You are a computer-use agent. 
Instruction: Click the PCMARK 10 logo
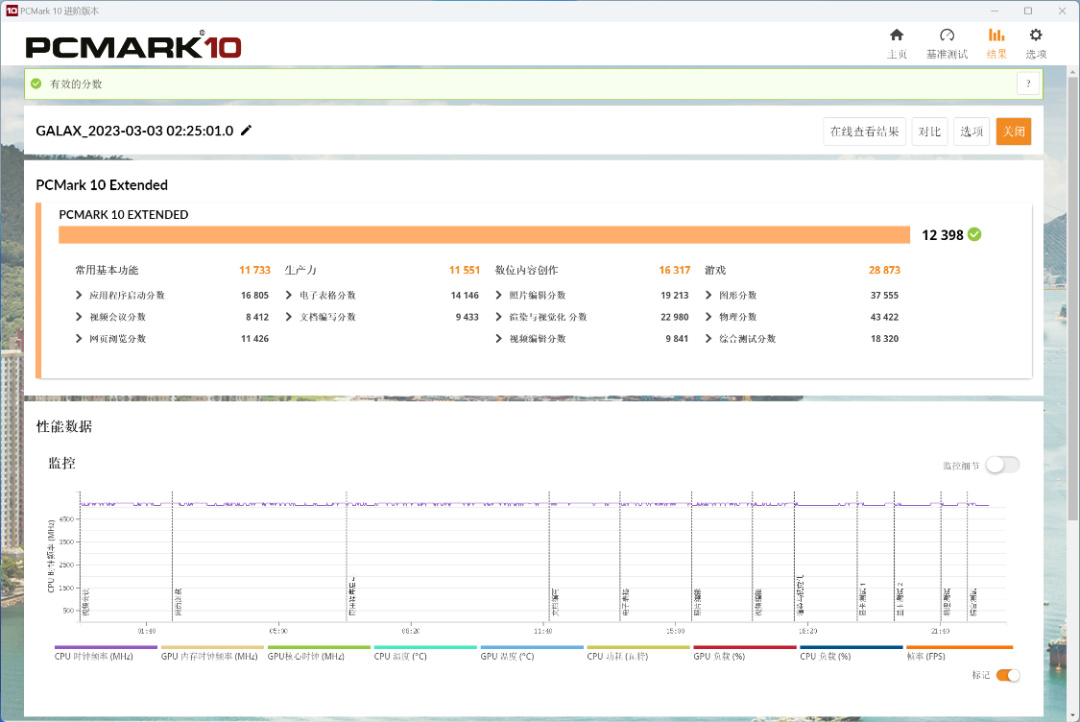134,46
